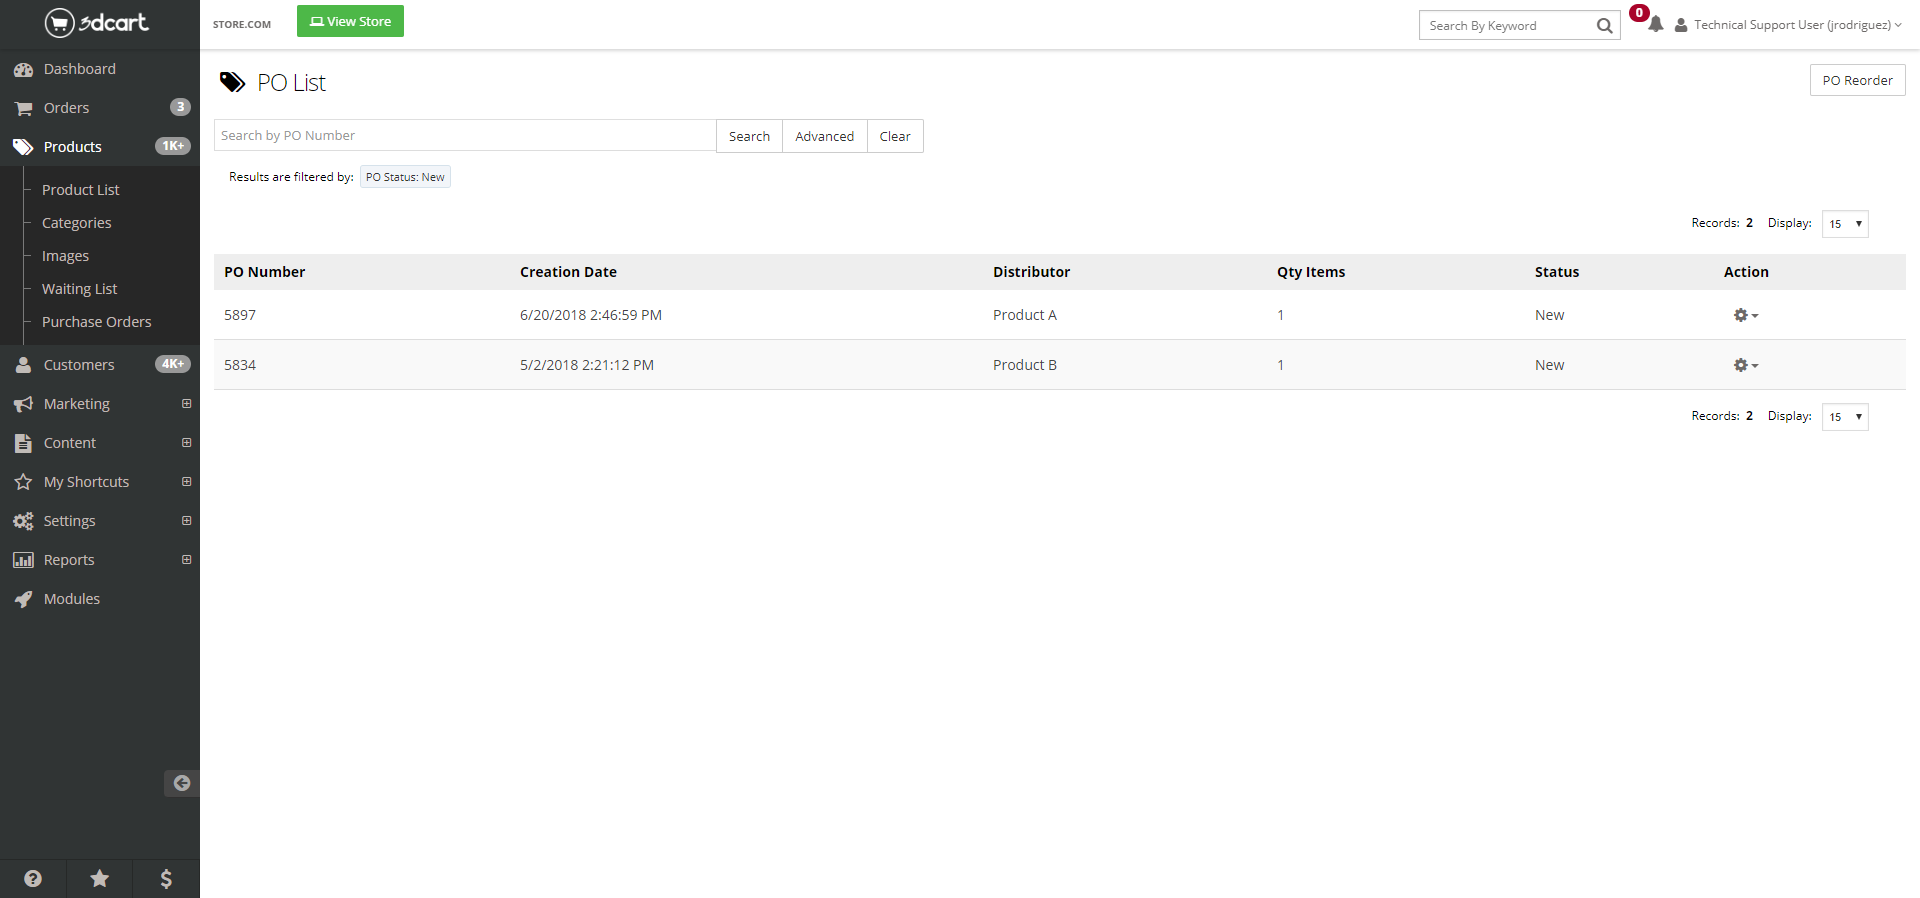This screenshot has height=898, width=1920.
Task: Click the green View Store button
Action: point(350,21)
